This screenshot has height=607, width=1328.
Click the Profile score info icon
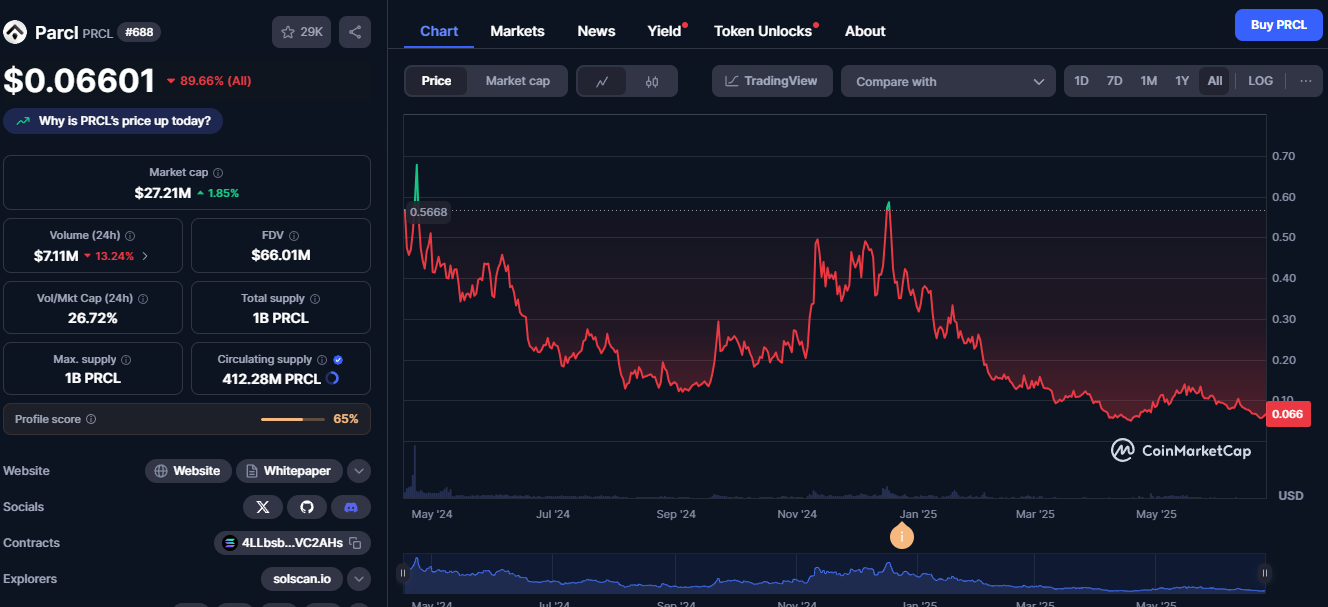point(91,420)
